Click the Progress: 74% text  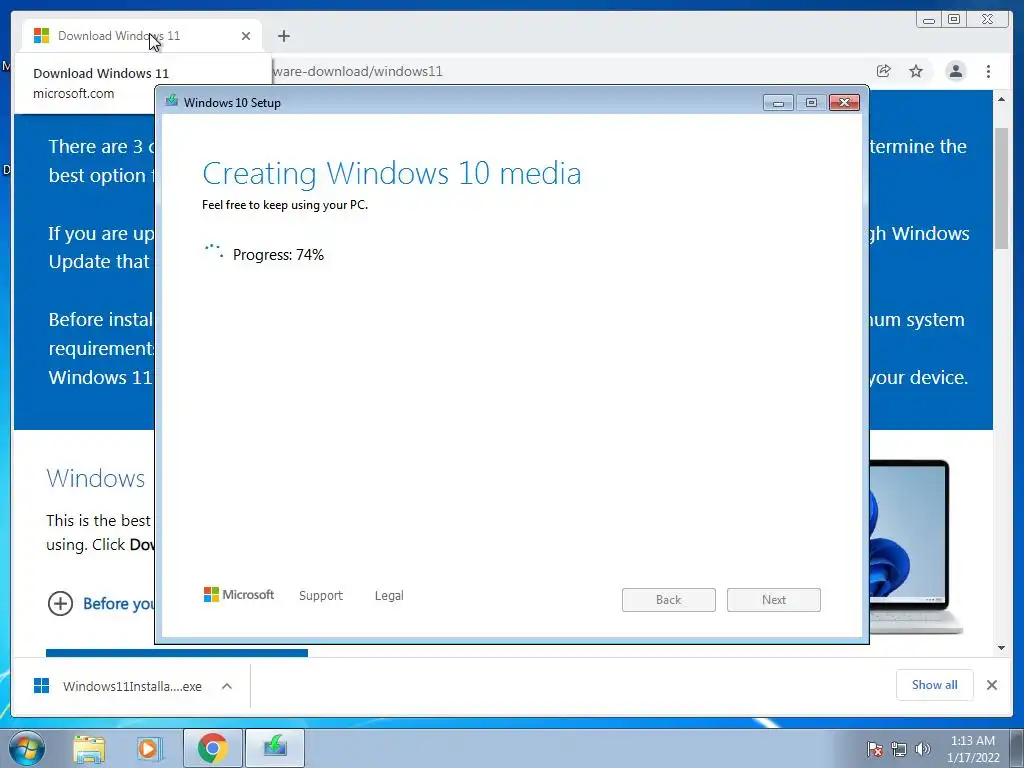tap(278, 255)
